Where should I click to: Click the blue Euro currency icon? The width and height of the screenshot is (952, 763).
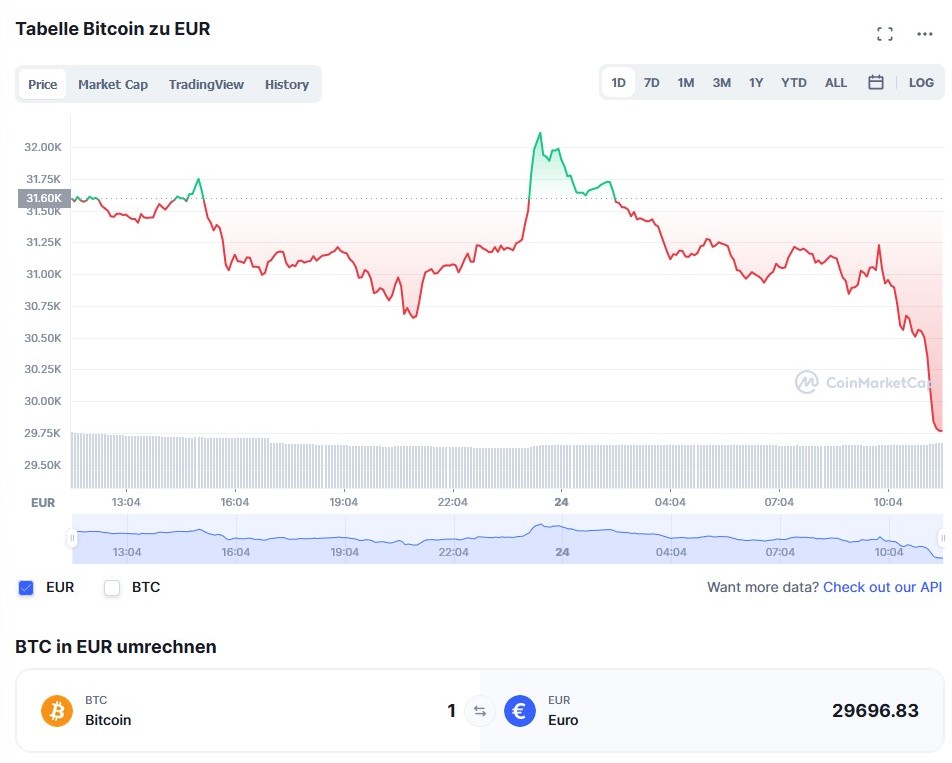(x=520, y=711)
